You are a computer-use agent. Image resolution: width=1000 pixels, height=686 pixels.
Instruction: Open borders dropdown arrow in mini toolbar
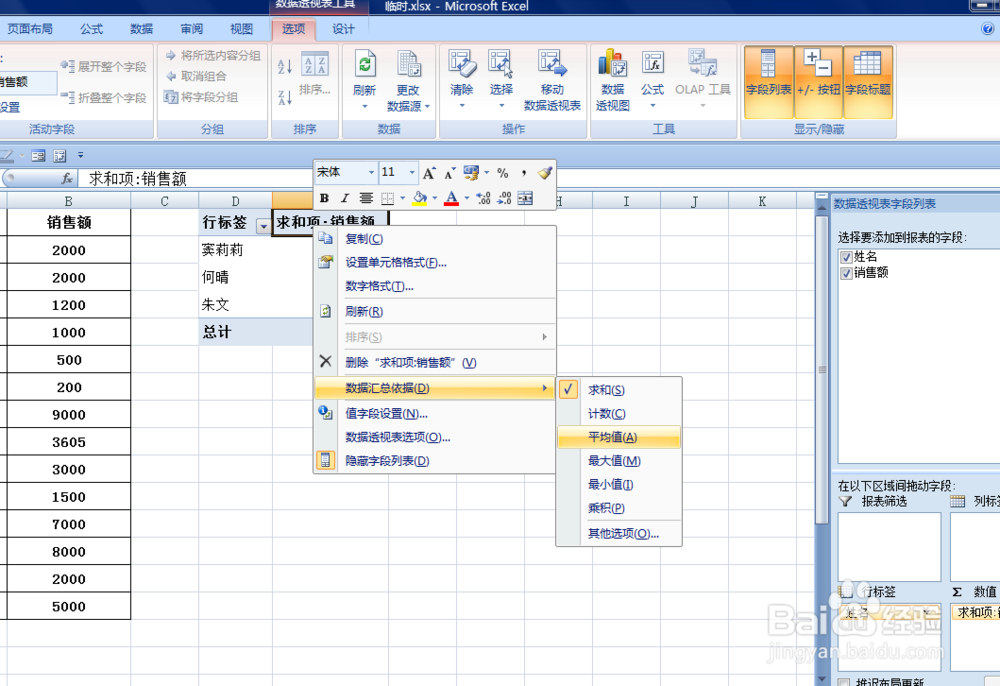(x=403, y=198)
